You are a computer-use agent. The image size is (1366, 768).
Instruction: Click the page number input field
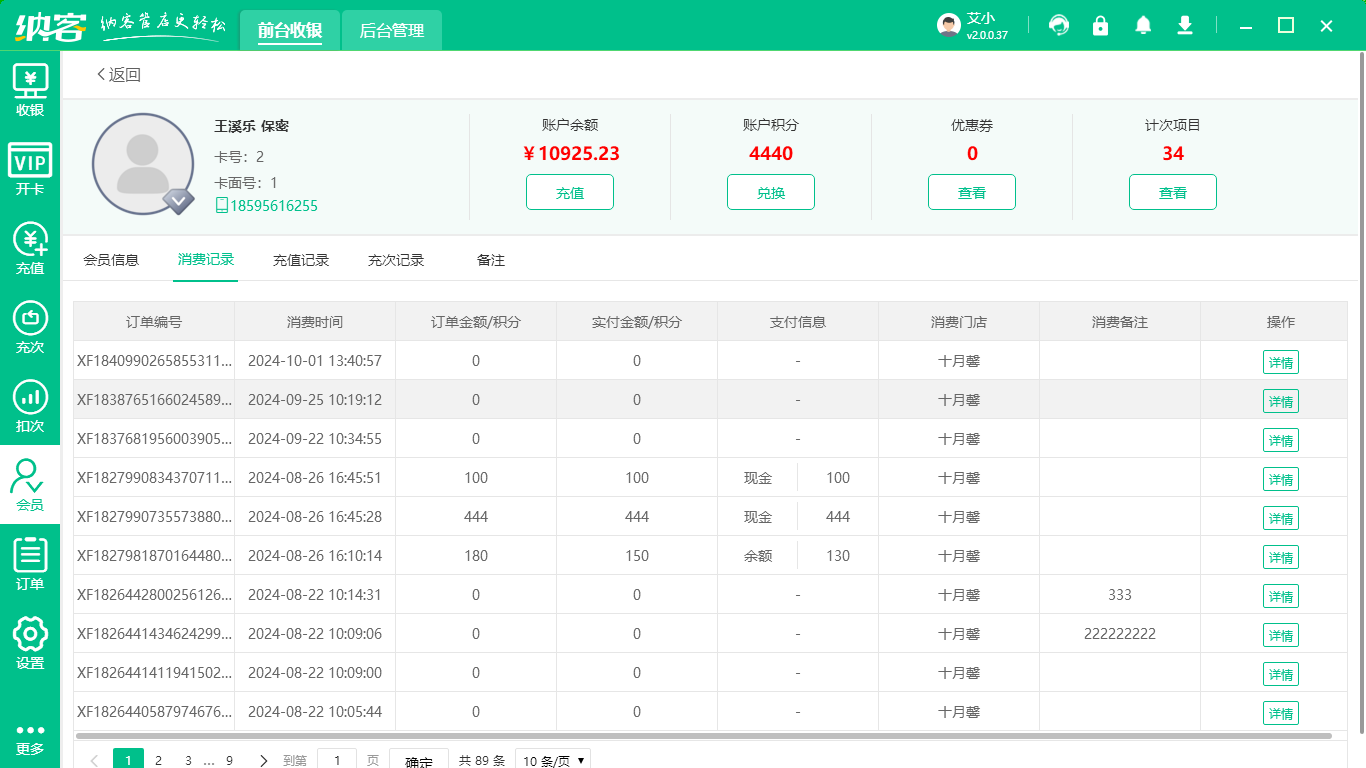point(337,760)
